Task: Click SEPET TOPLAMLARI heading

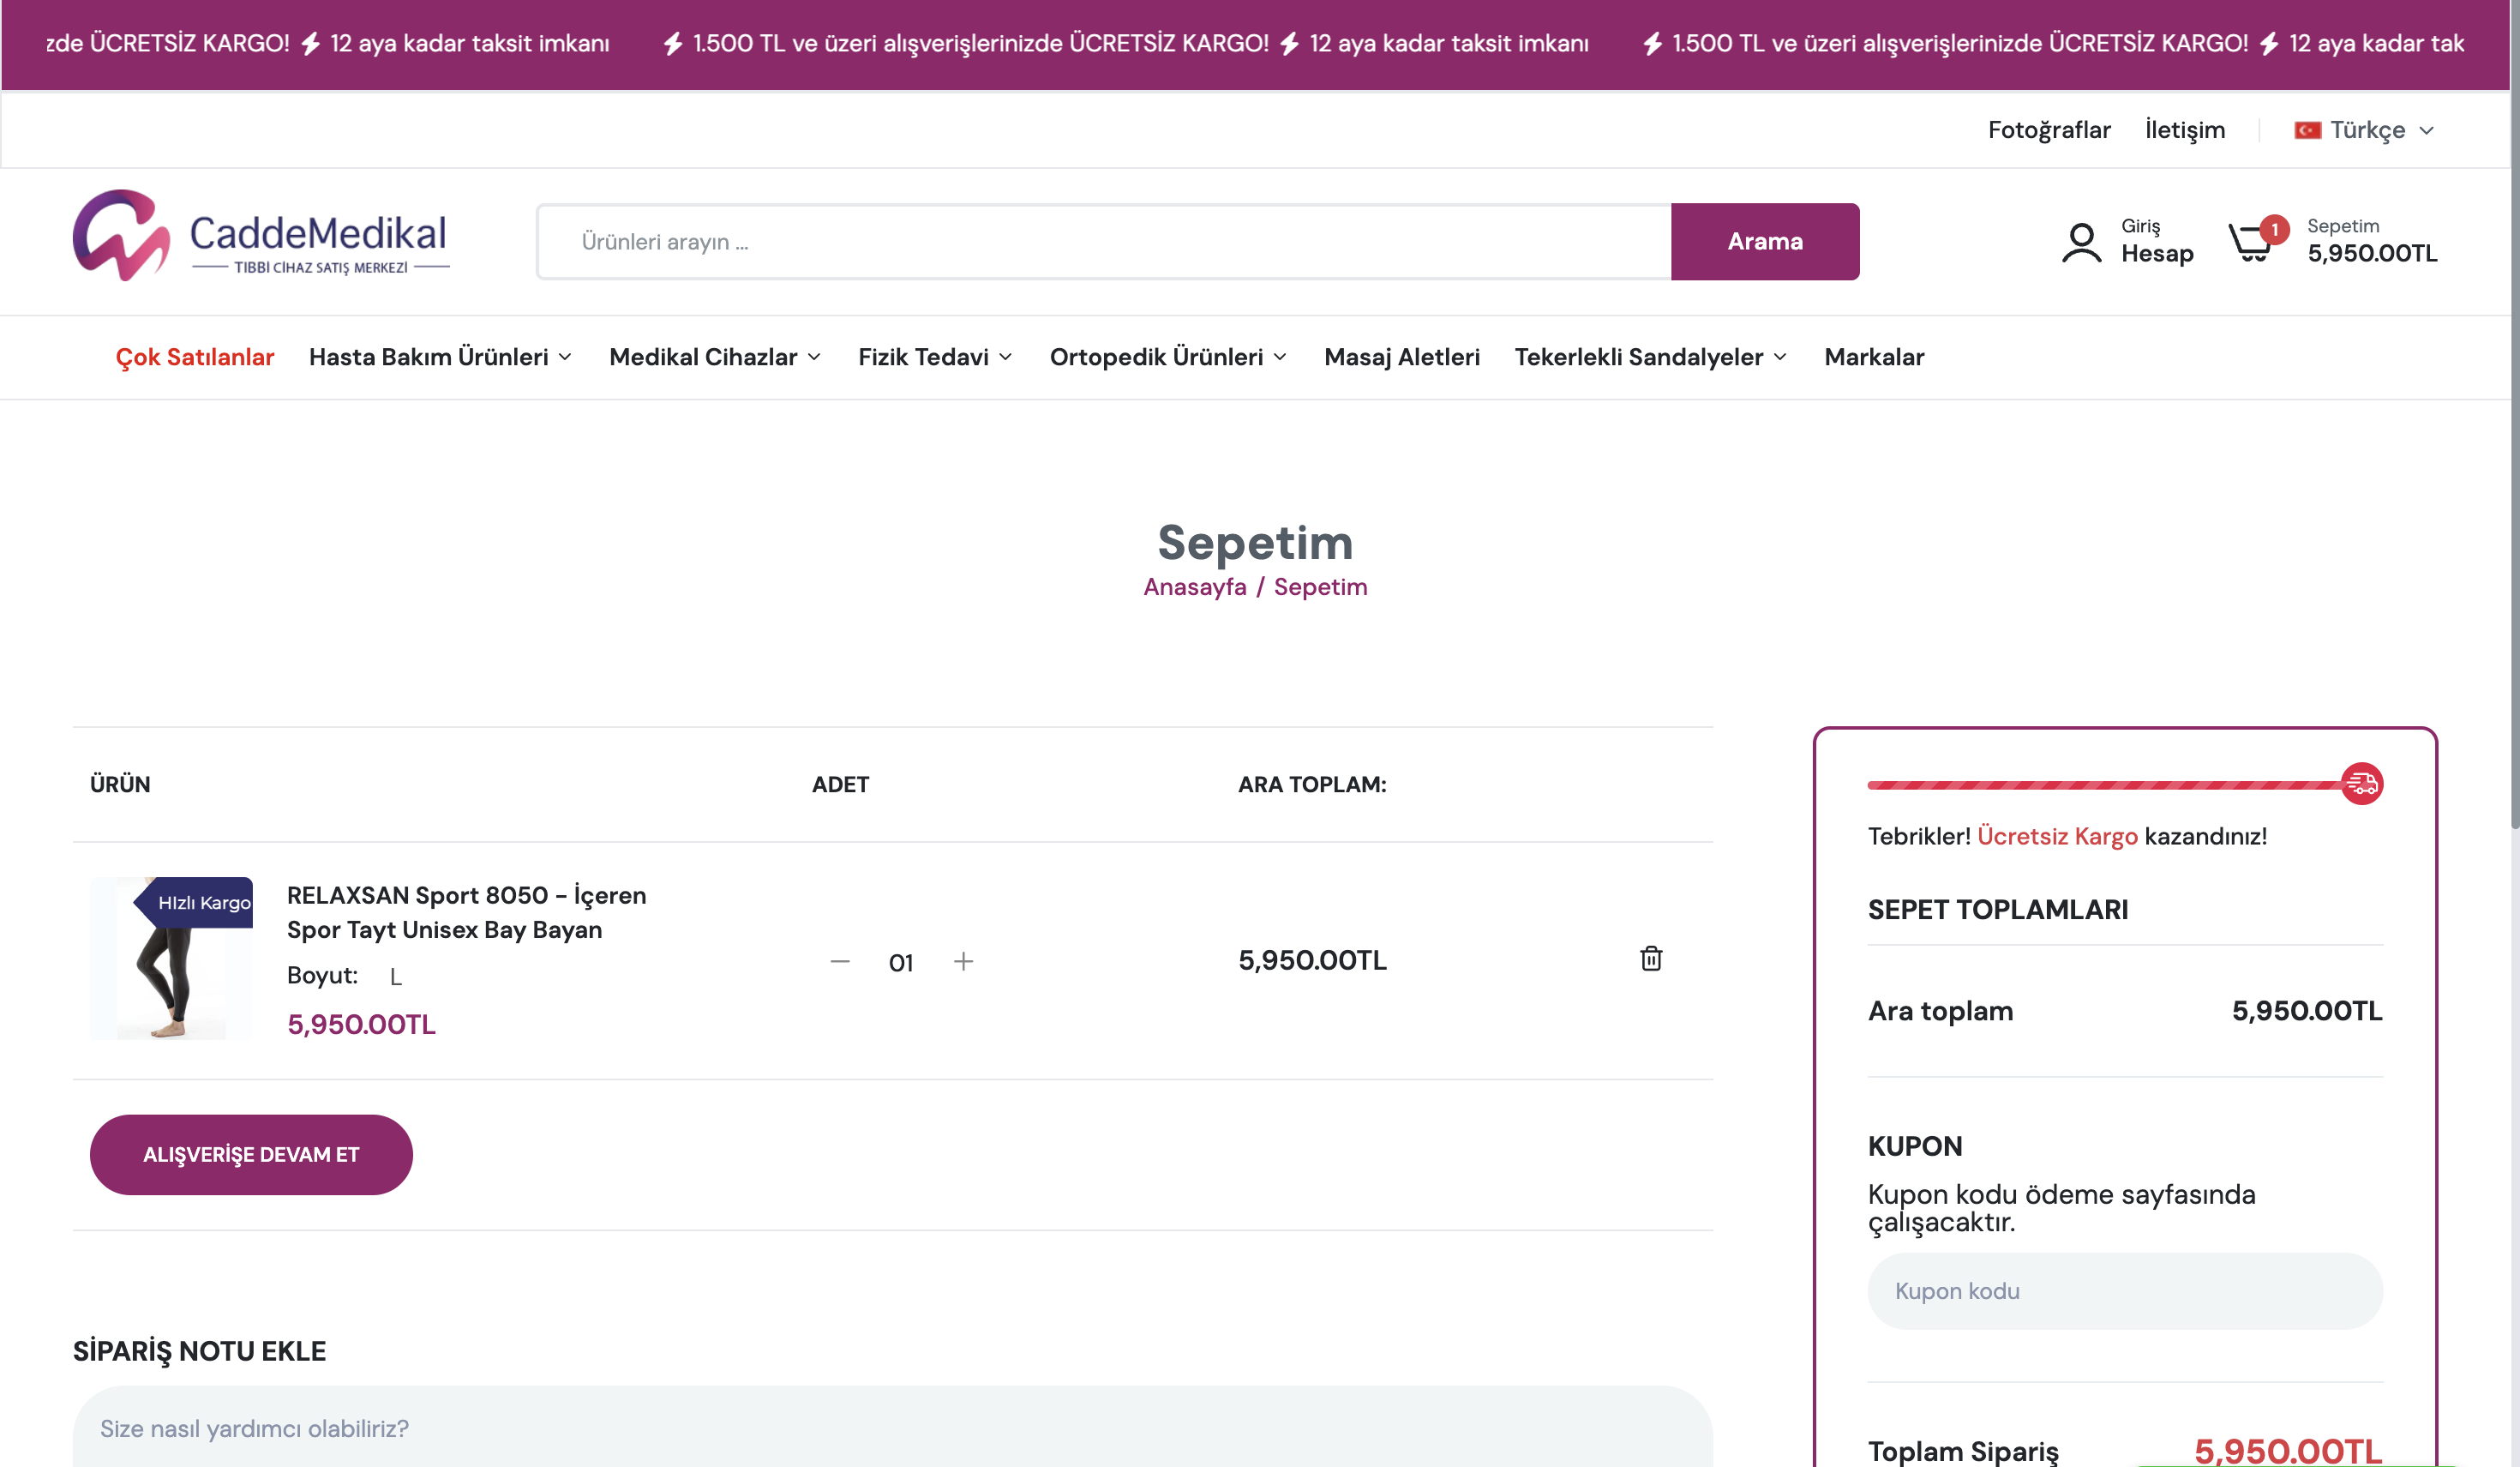Action: (x=1998, y=909)
